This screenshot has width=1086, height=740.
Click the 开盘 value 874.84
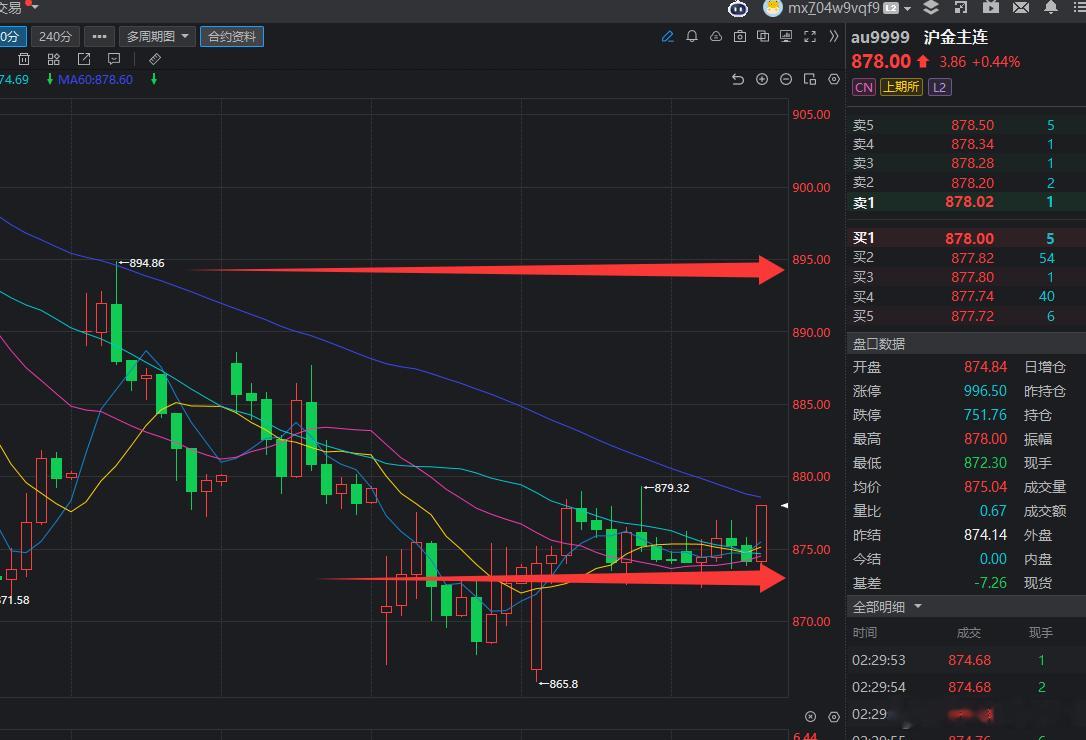point(985,367)
